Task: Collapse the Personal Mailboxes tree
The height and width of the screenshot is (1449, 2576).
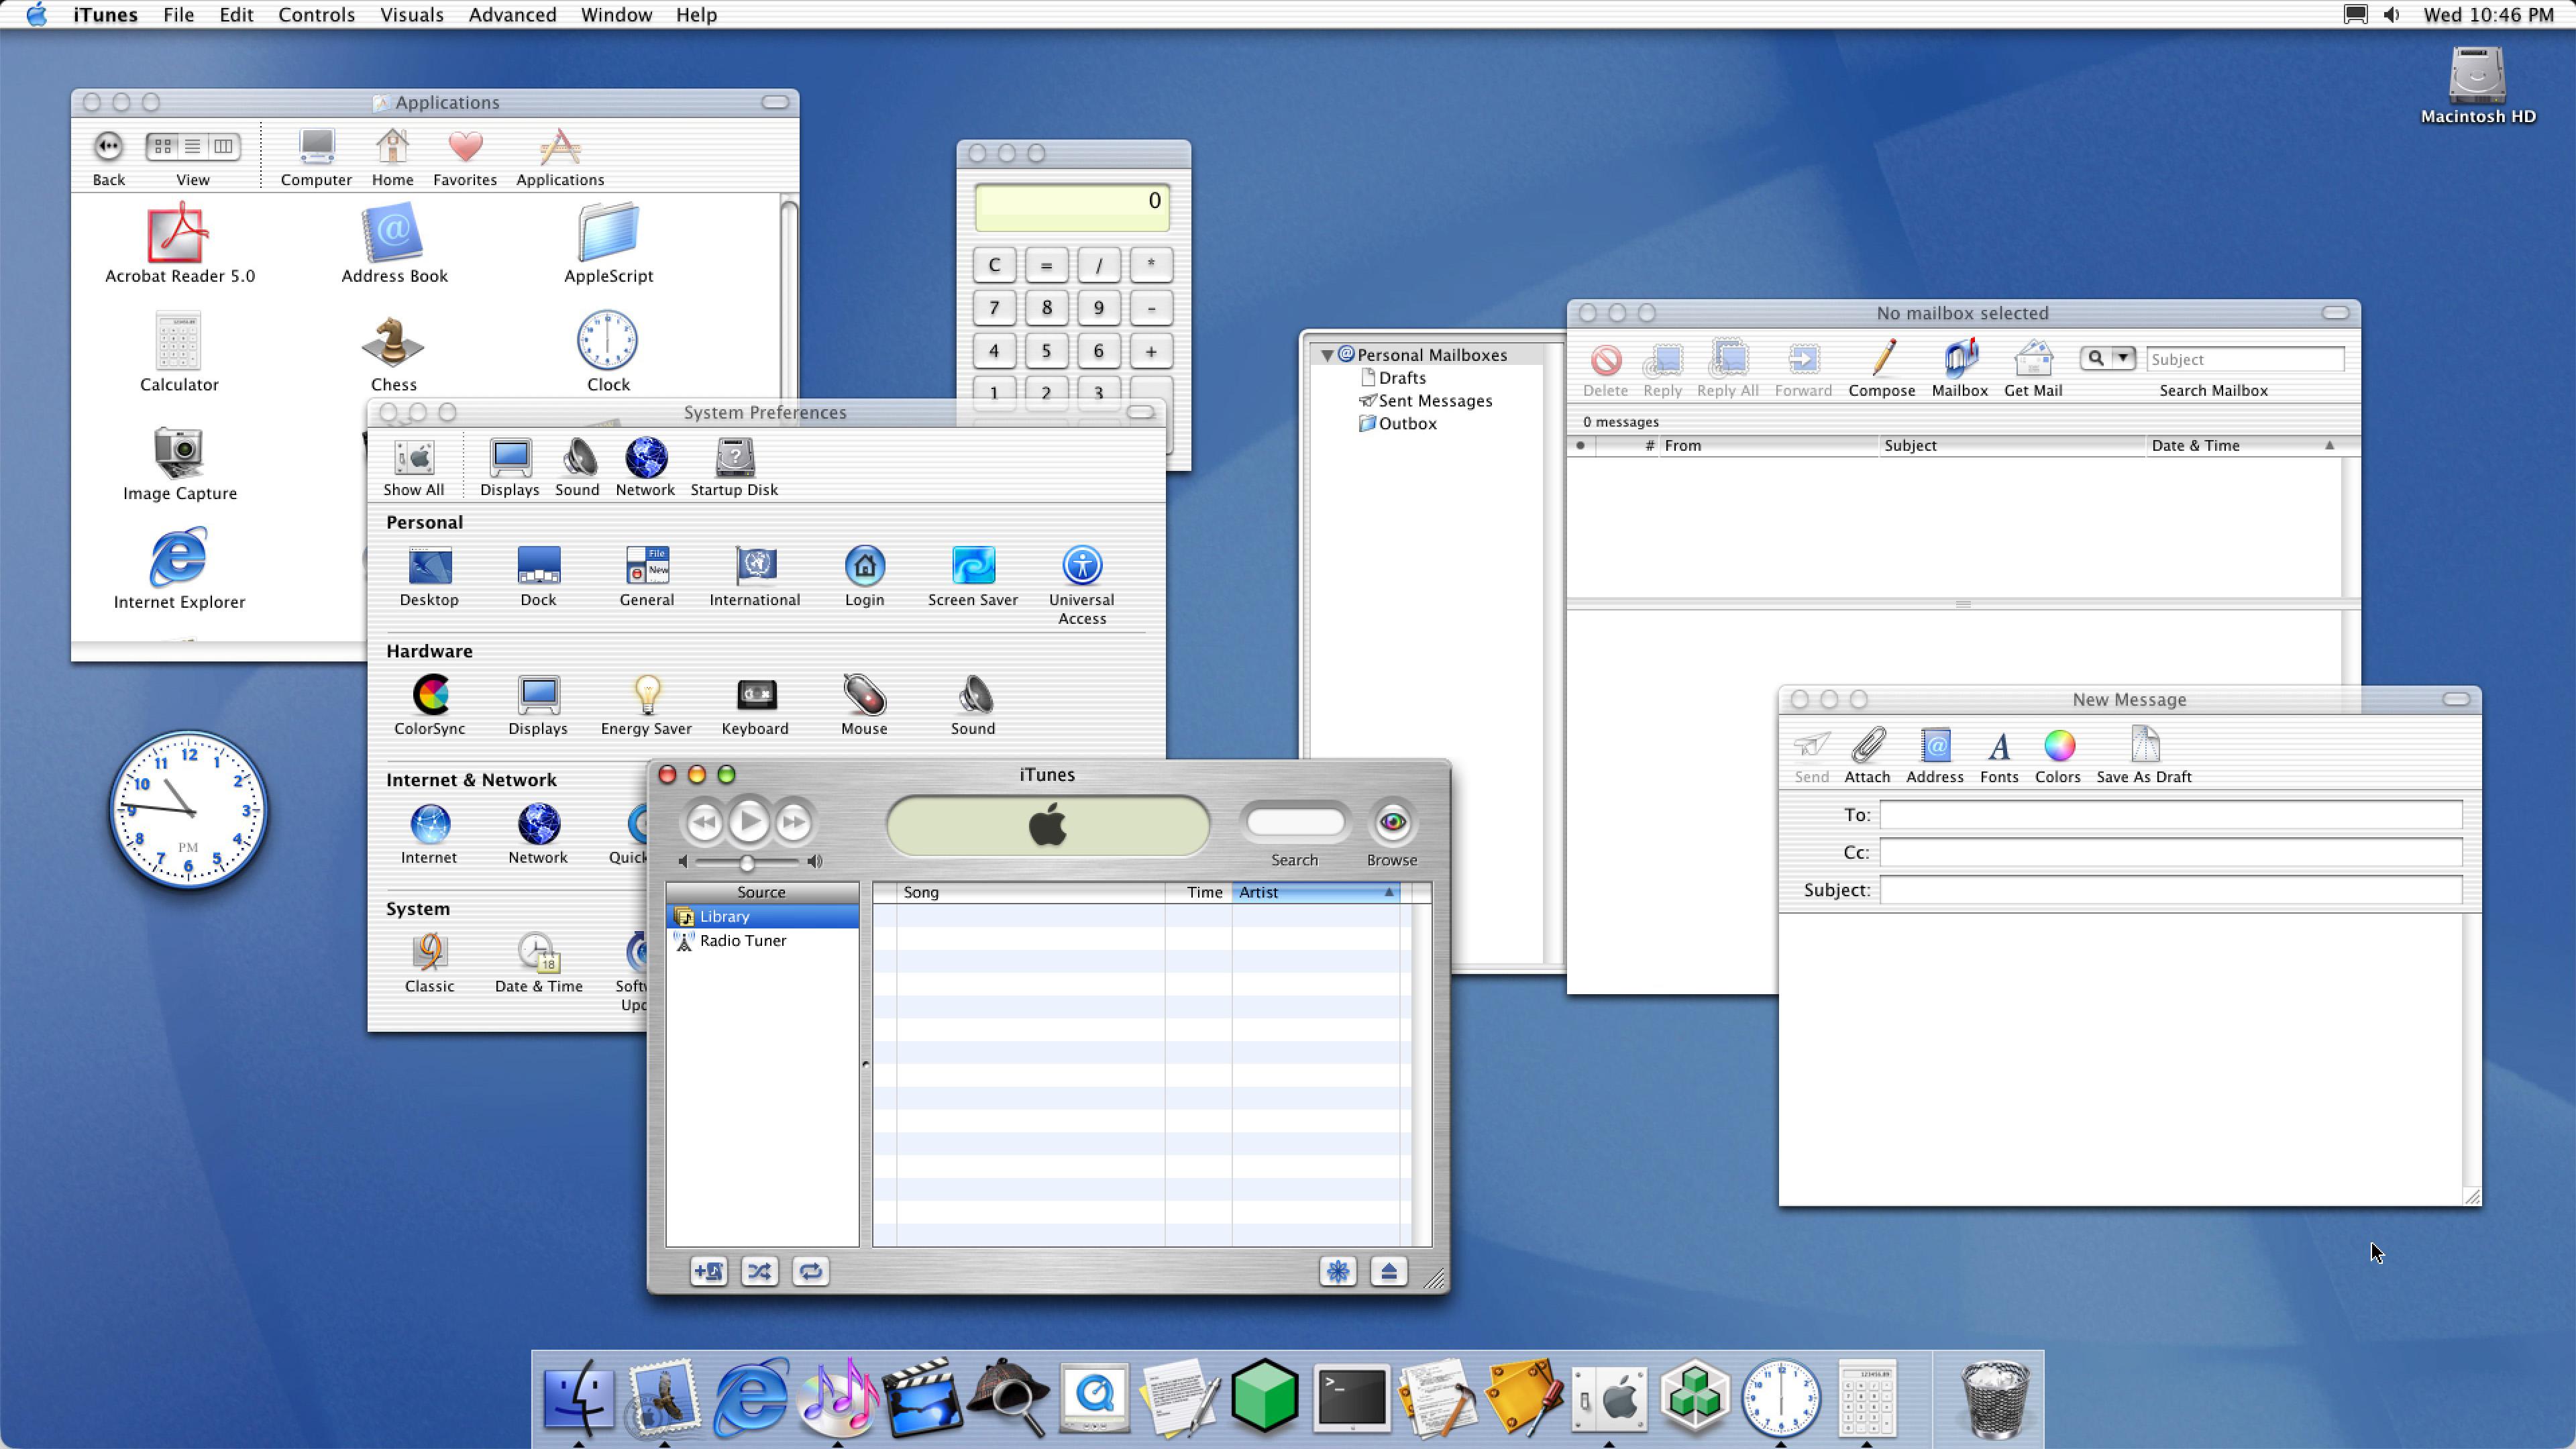Action: point(1327,355)
